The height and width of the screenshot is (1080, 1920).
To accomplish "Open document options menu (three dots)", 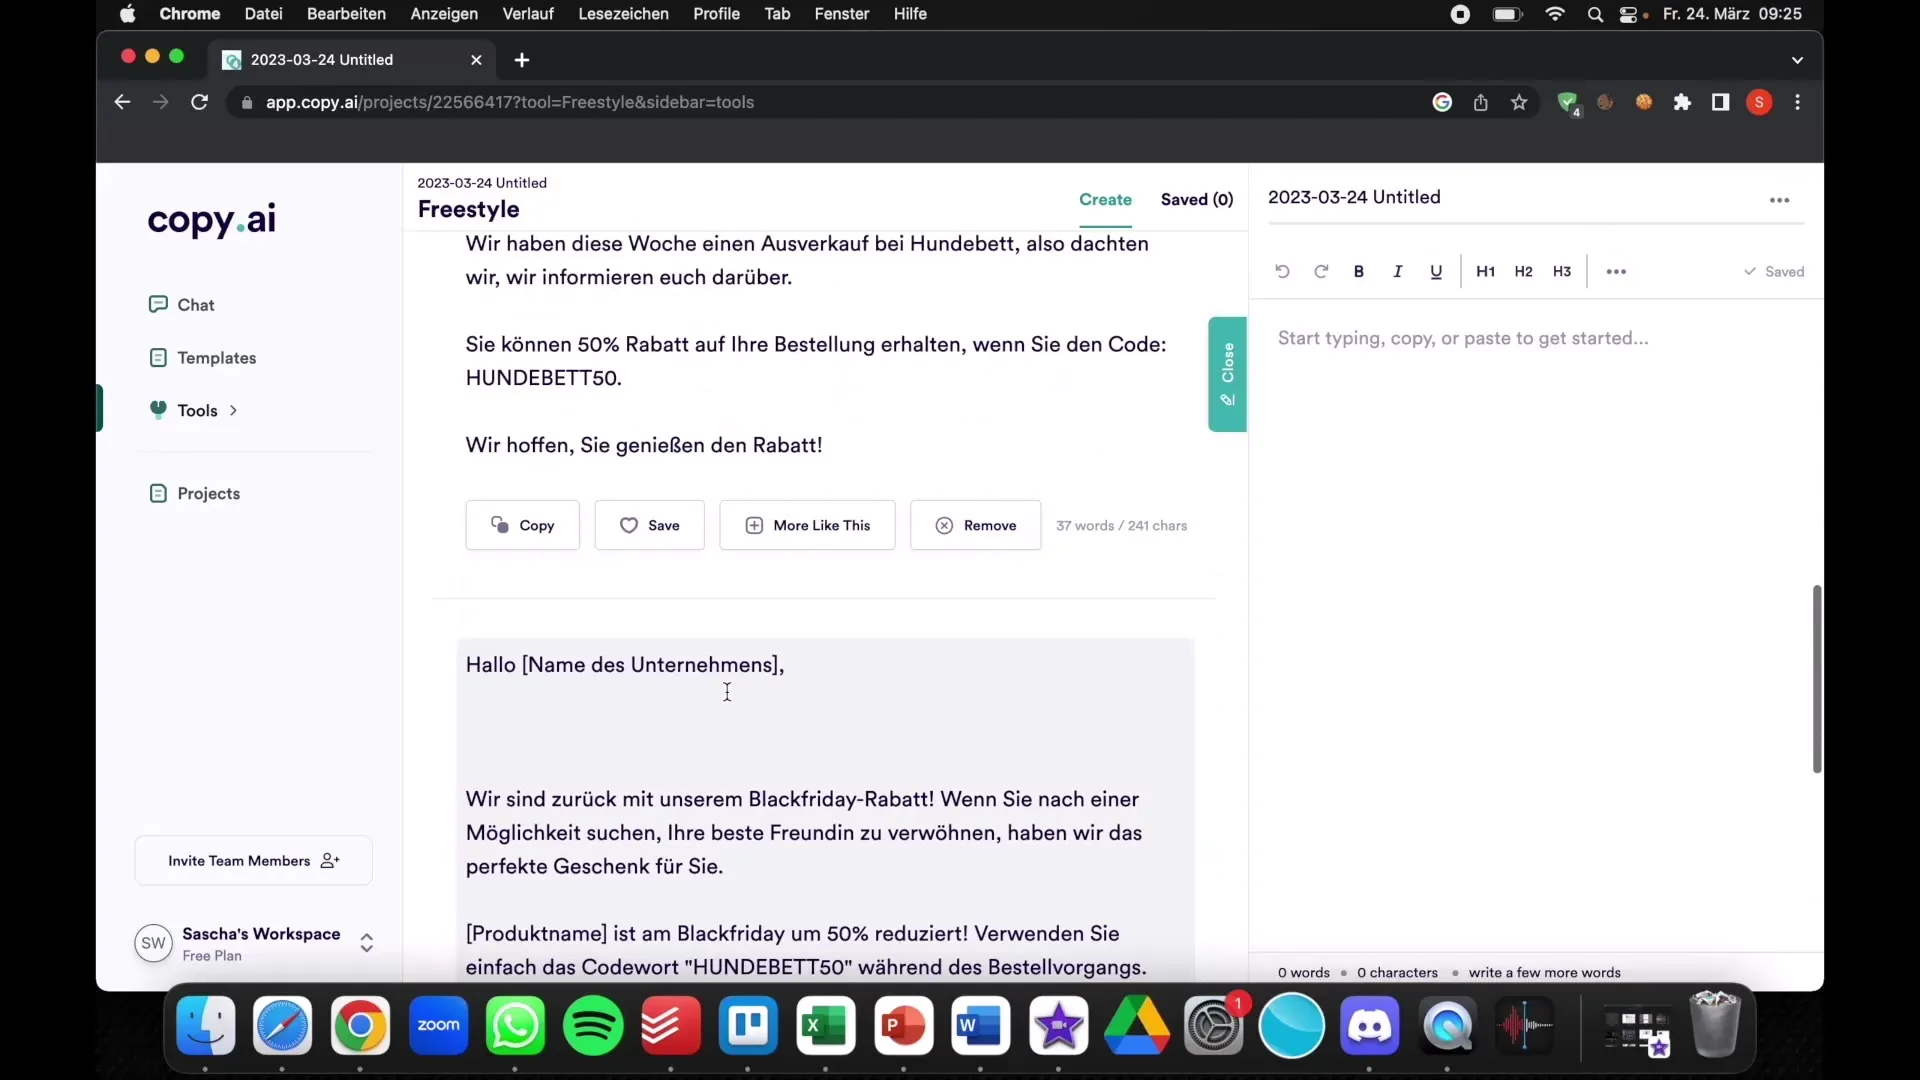I will tap(1779, 200).
